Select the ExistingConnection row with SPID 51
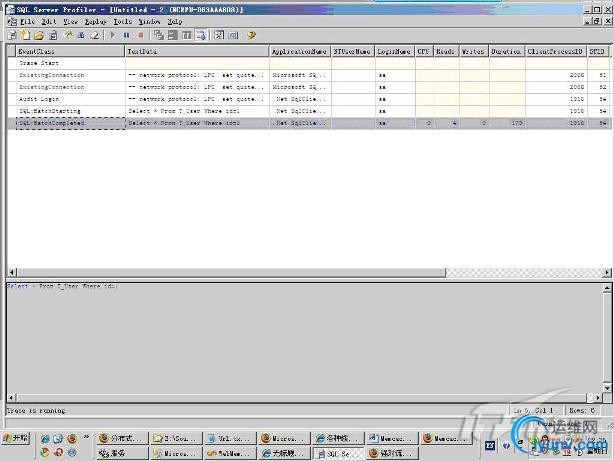The height and width of the screenshot is (461, 614). 308,75
